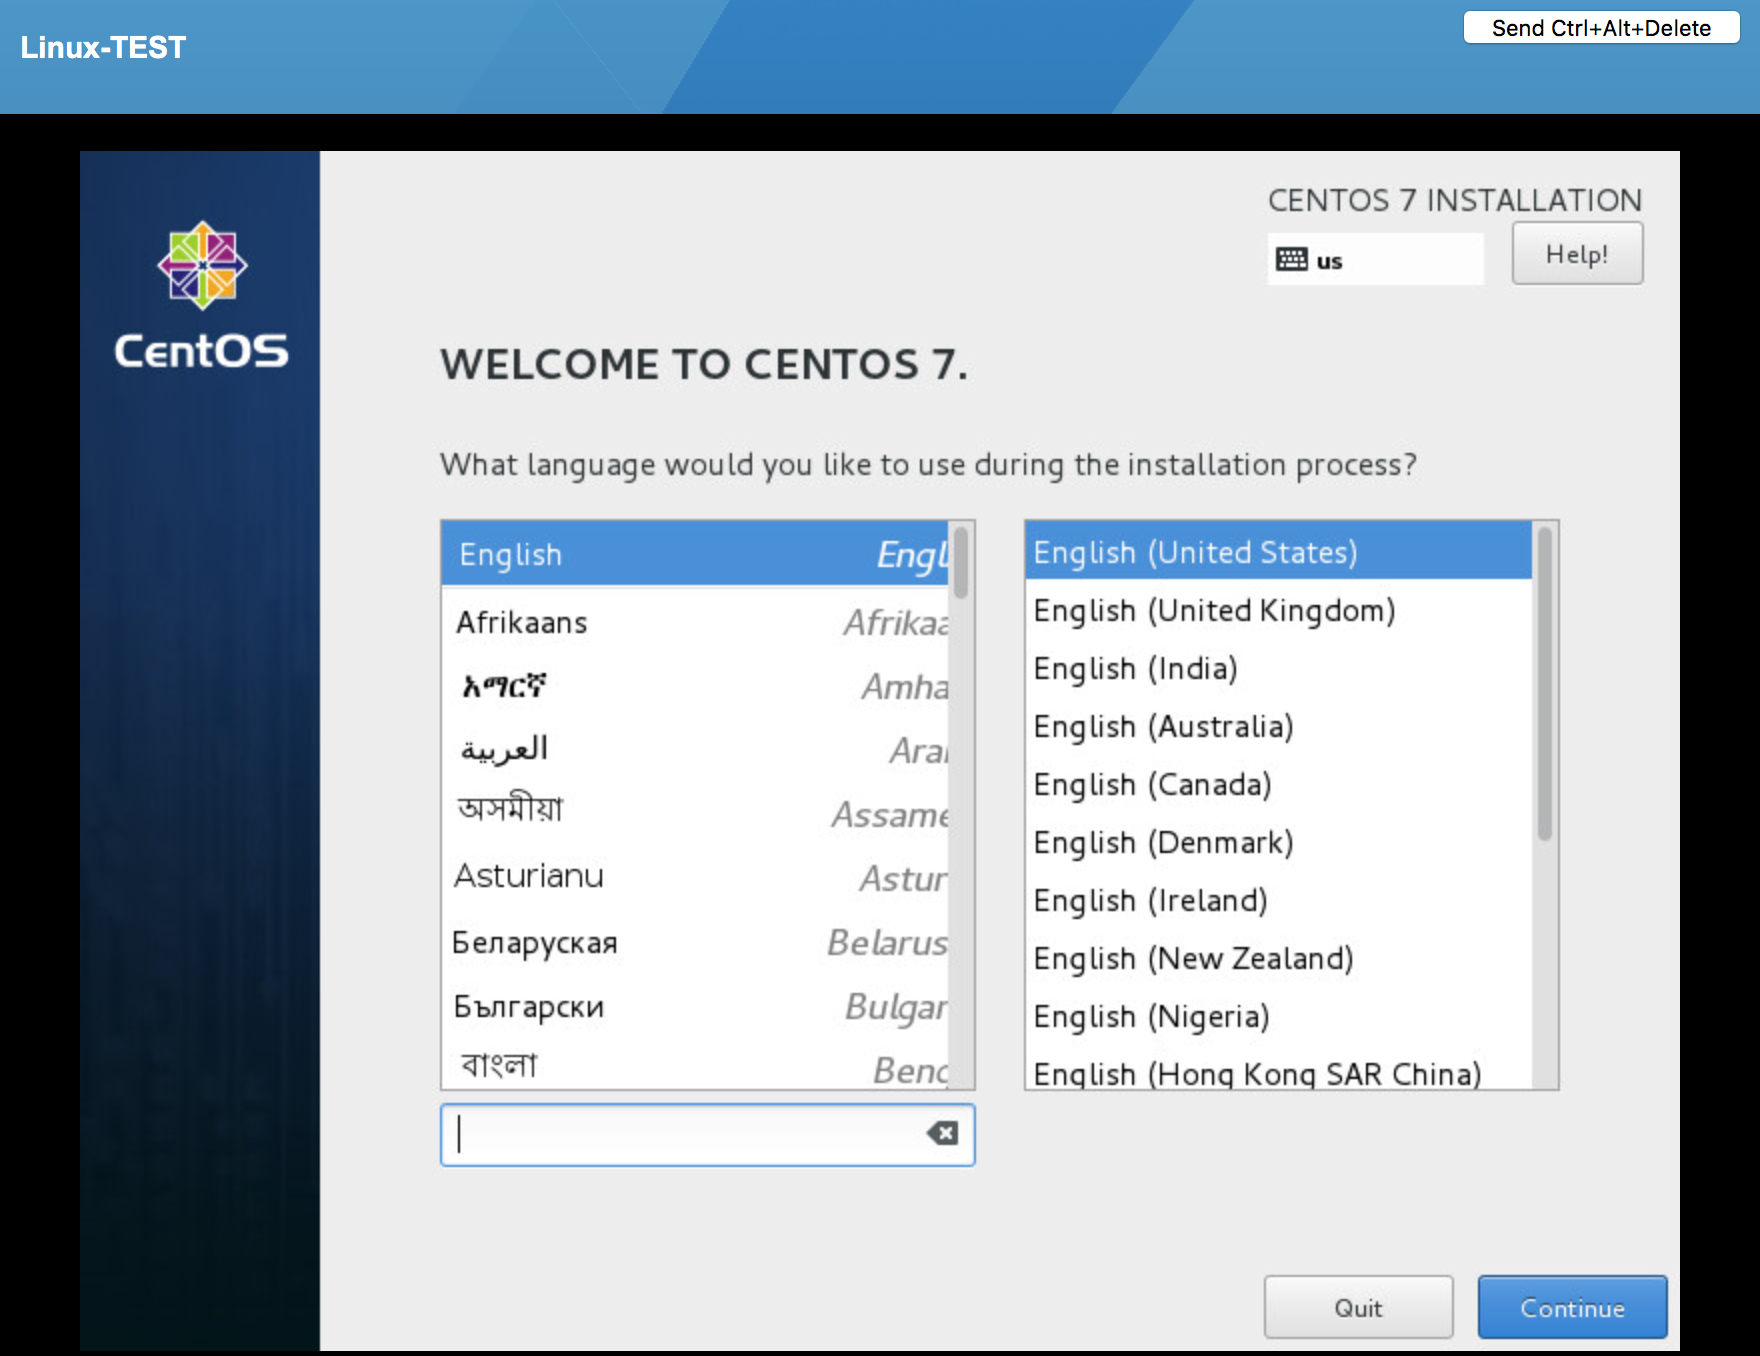Choose English (Ireland) locale
Viewport: 1760px width, 1356px height.
pos(1278,900)
